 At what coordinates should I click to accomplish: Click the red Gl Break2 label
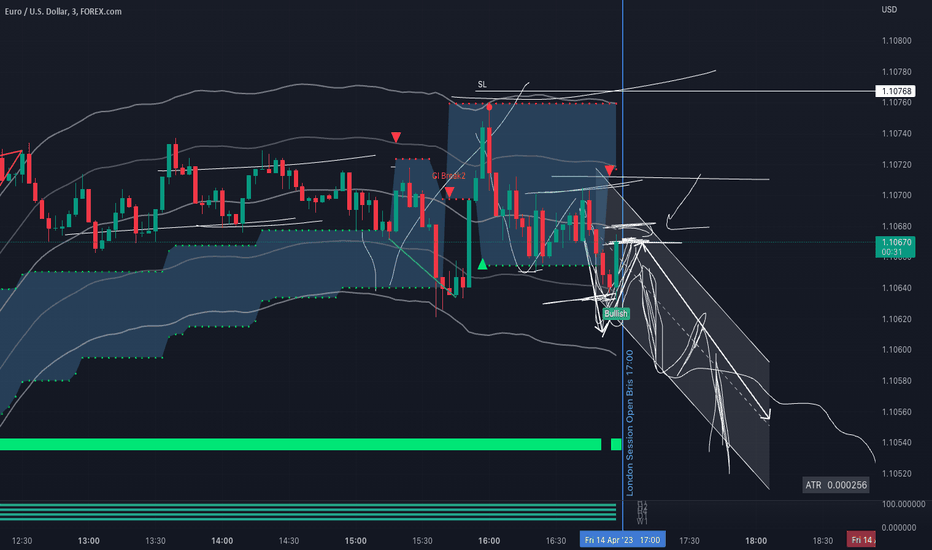pos(449,176)
